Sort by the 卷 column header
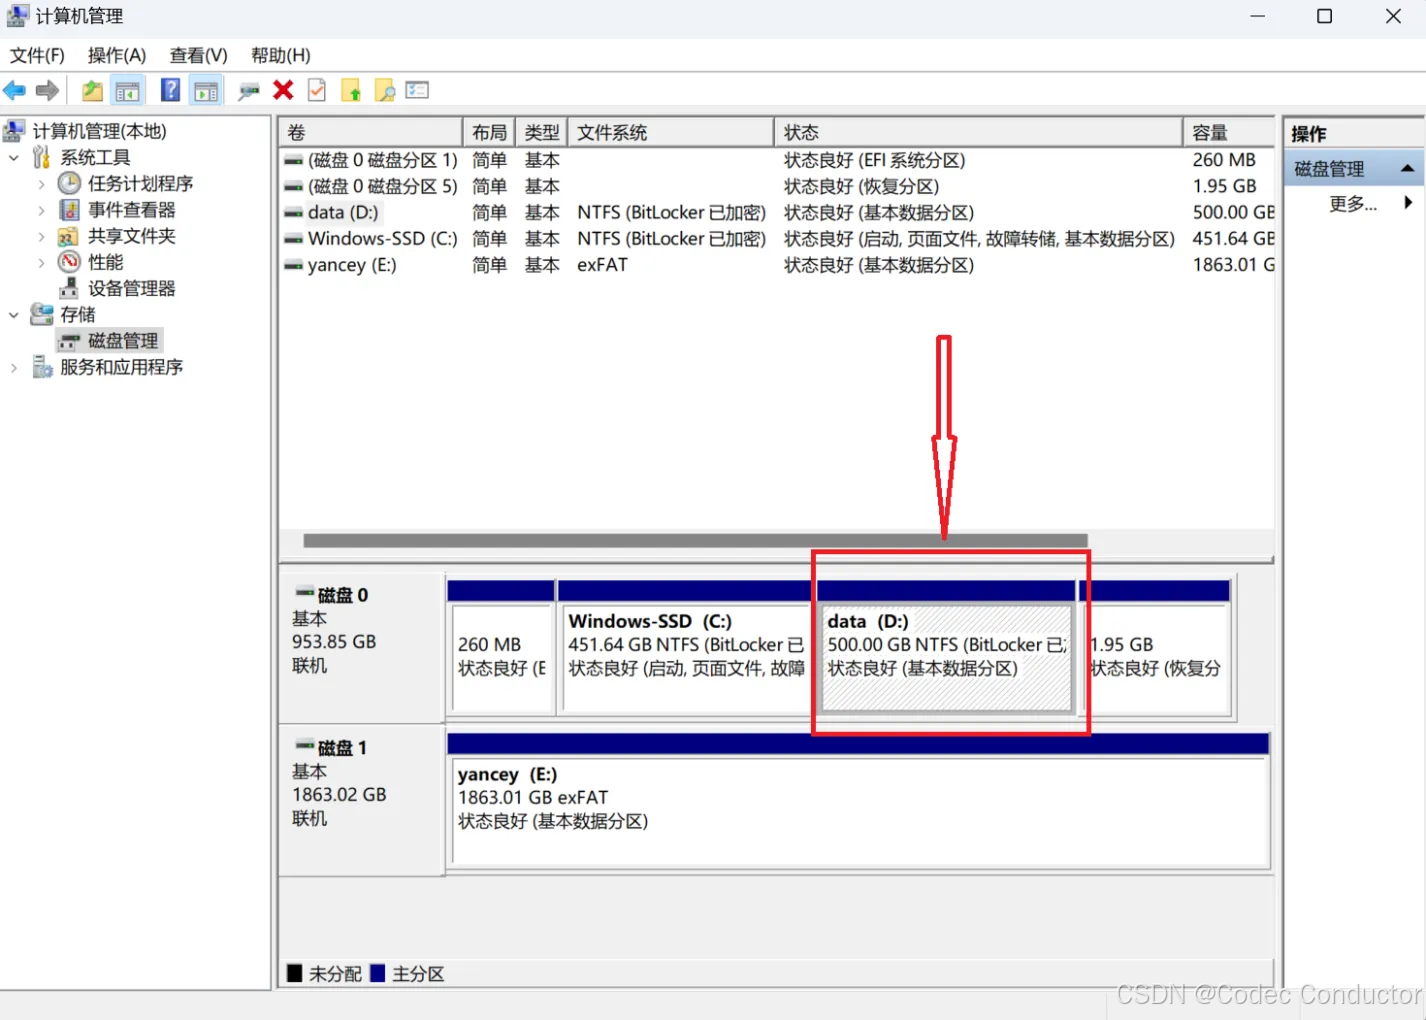Screen dimensions: 1426x1020 click(371, 132)
